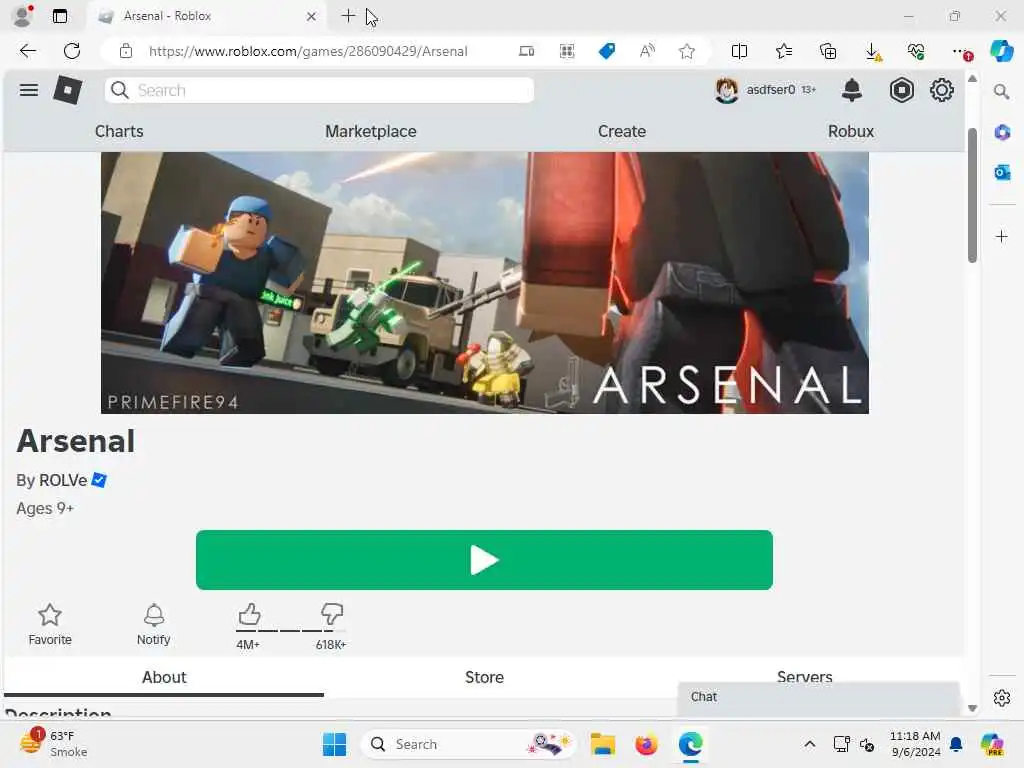Open Microsoft Edge from taskbar
1024x768 pixels.
pyautogui.click(x=690, y=744)
